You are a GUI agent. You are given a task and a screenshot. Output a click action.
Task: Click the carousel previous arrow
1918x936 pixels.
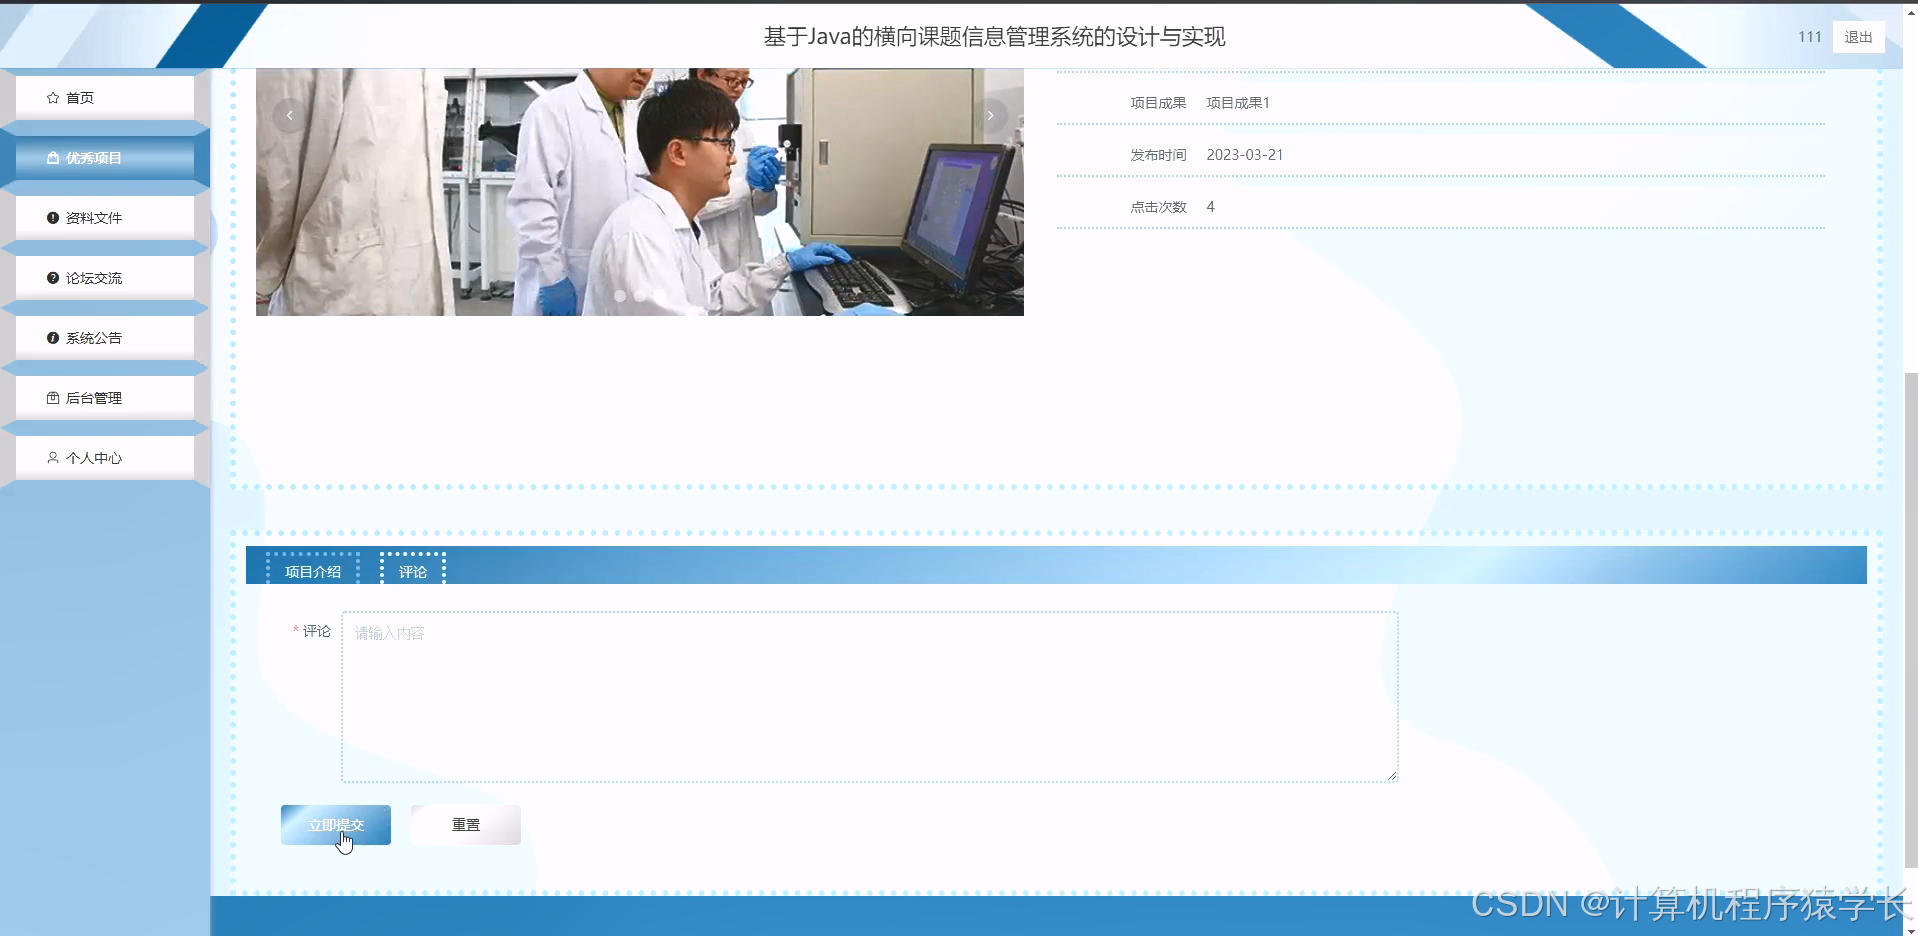pyautogui.click(x=289, y=115)
